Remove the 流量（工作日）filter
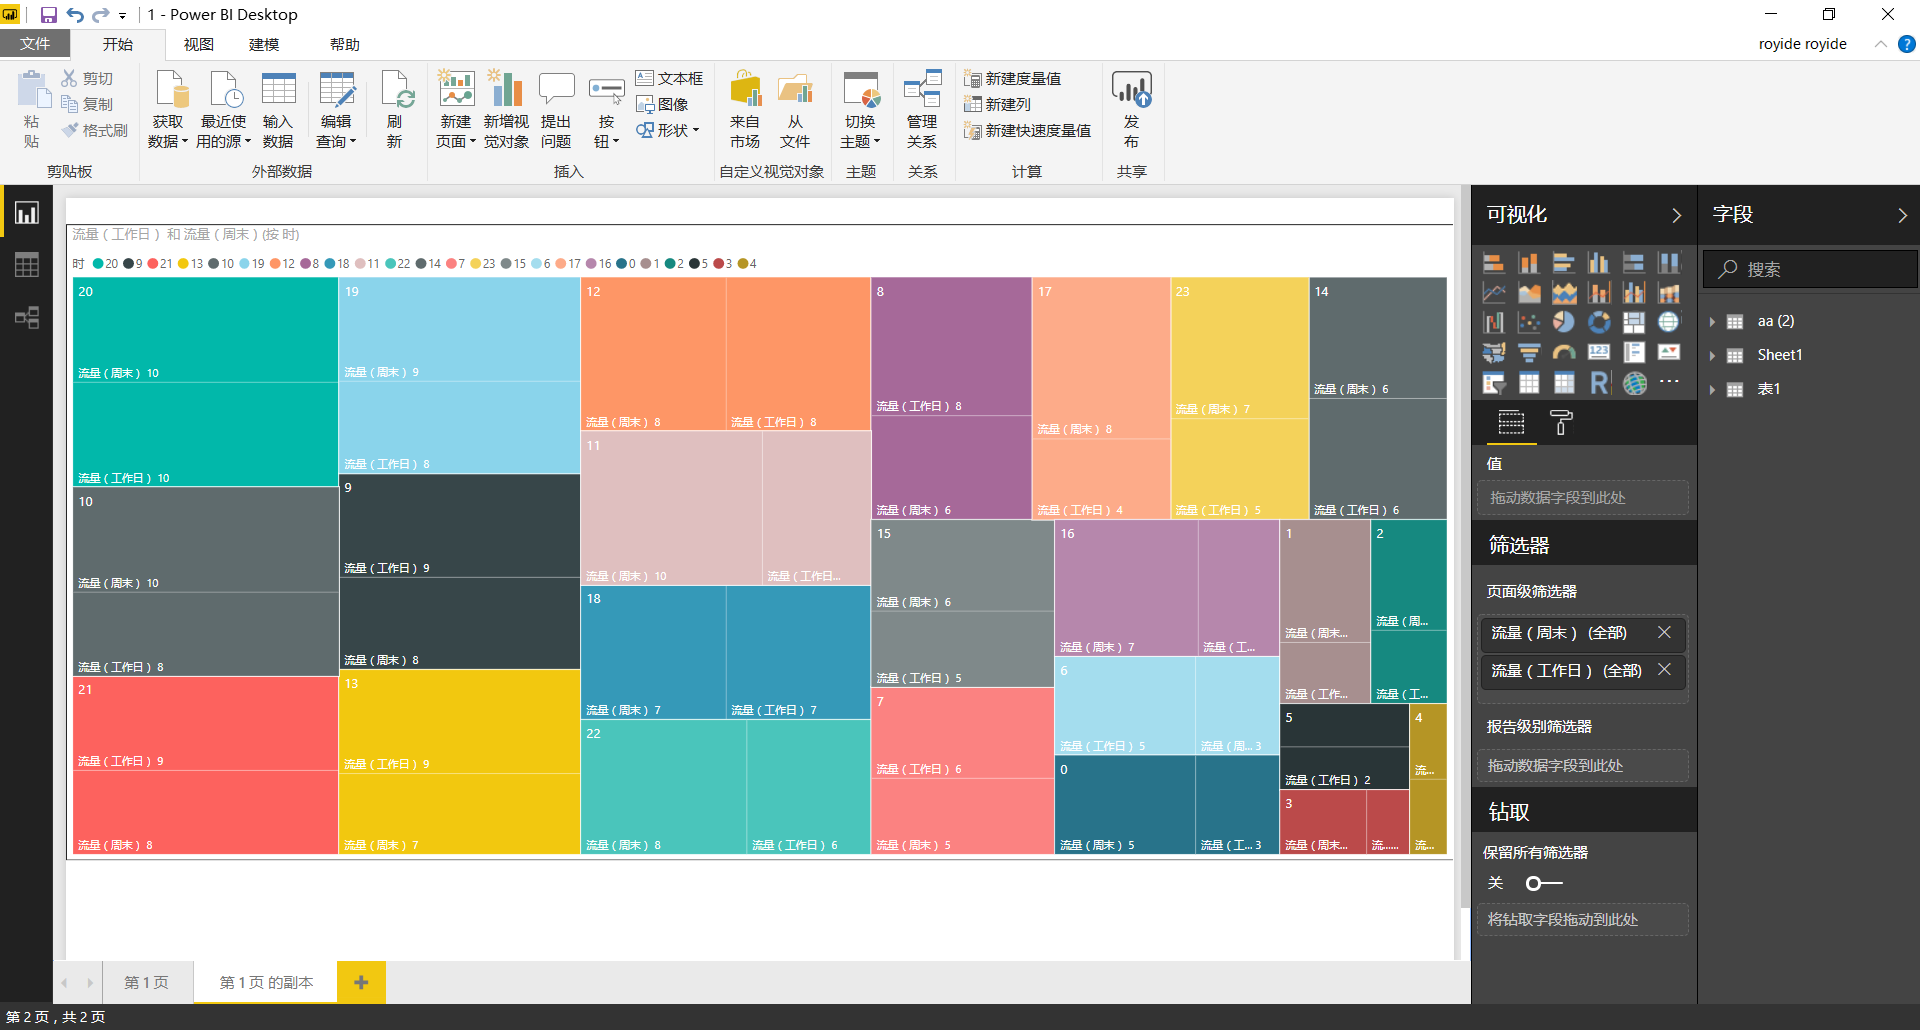1920x1030 pixels. (1664, 670)
